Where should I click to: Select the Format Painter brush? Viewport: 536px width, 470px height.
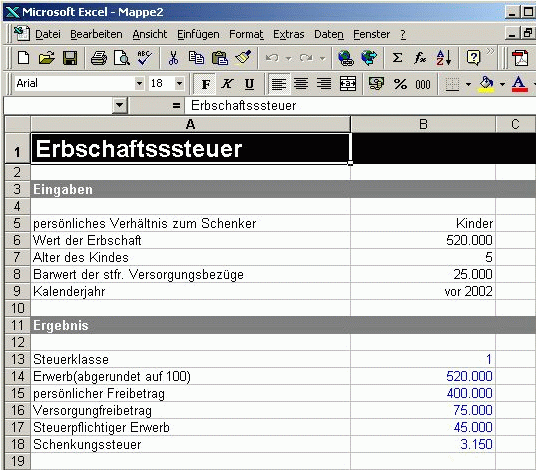pos(243,58)
